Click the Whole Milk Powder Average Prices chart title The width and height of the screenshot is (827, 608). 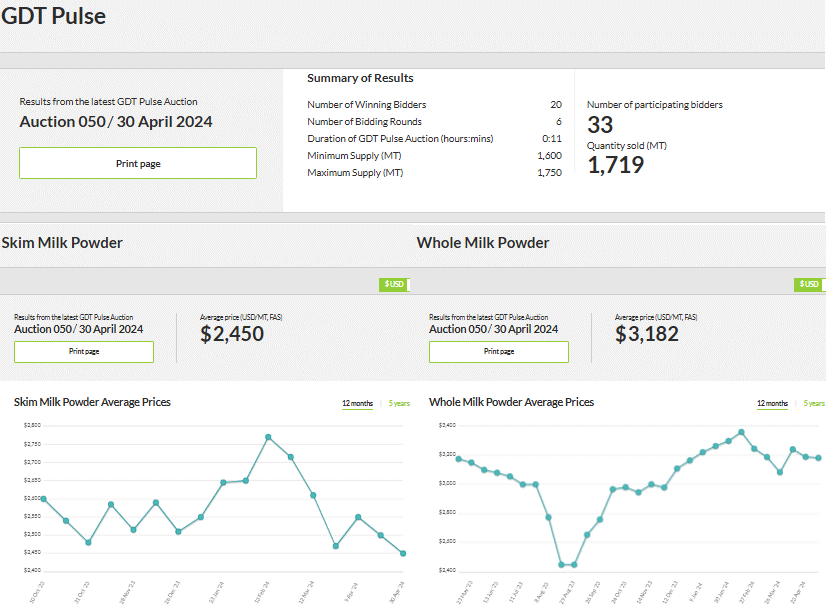(x=512, y=402)
